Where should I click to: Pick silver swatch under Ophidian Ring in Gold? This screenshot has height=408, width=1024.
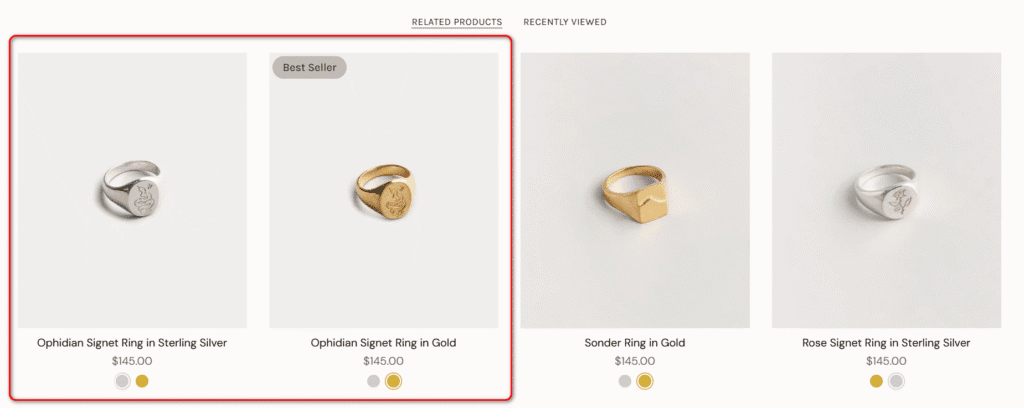point(373,381)
